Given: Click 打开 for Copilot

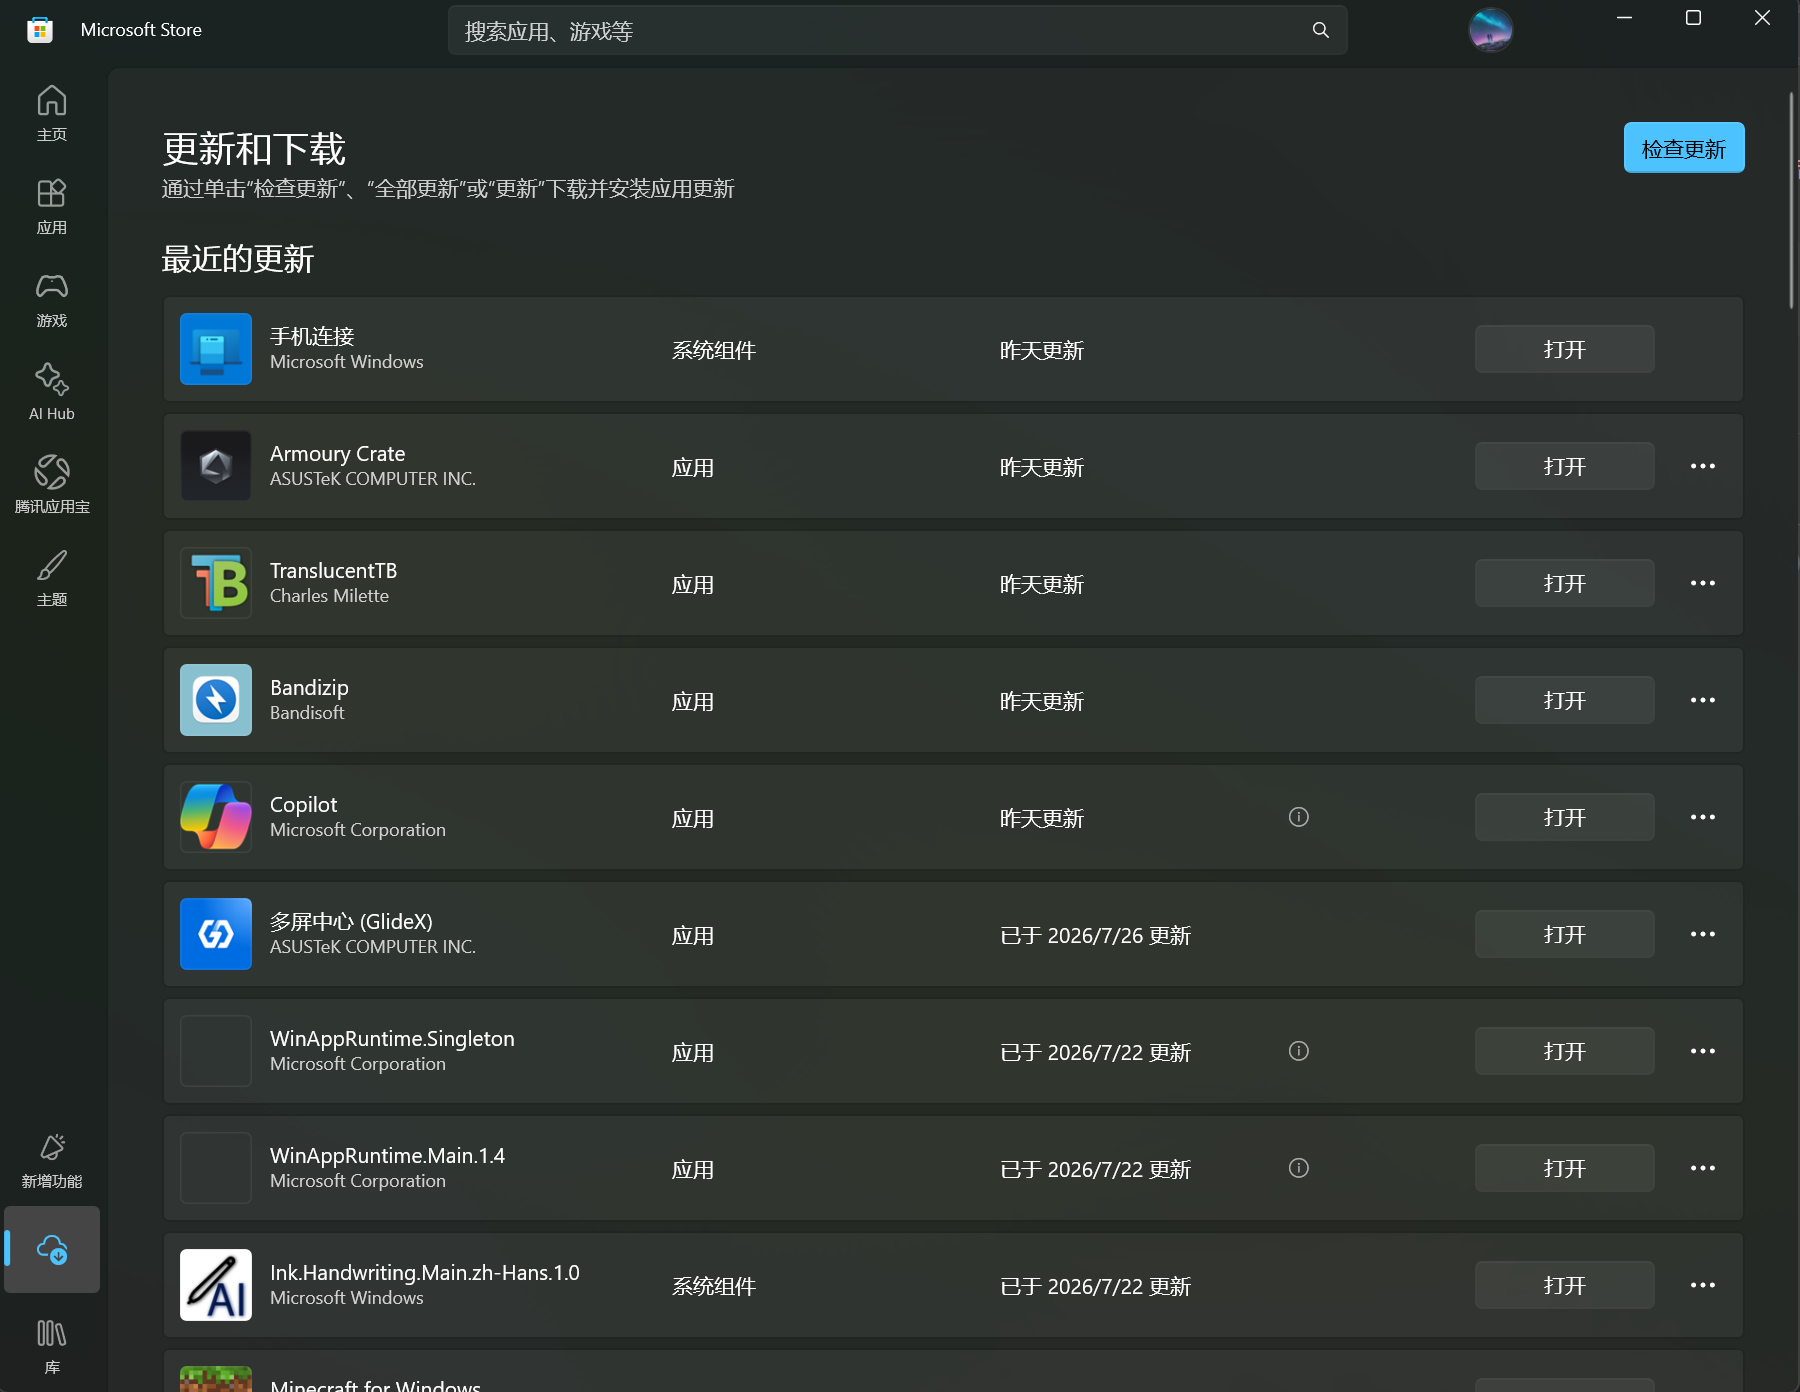Looking at the screenshot, I should pyautogui.click(x=1565, y=817).
